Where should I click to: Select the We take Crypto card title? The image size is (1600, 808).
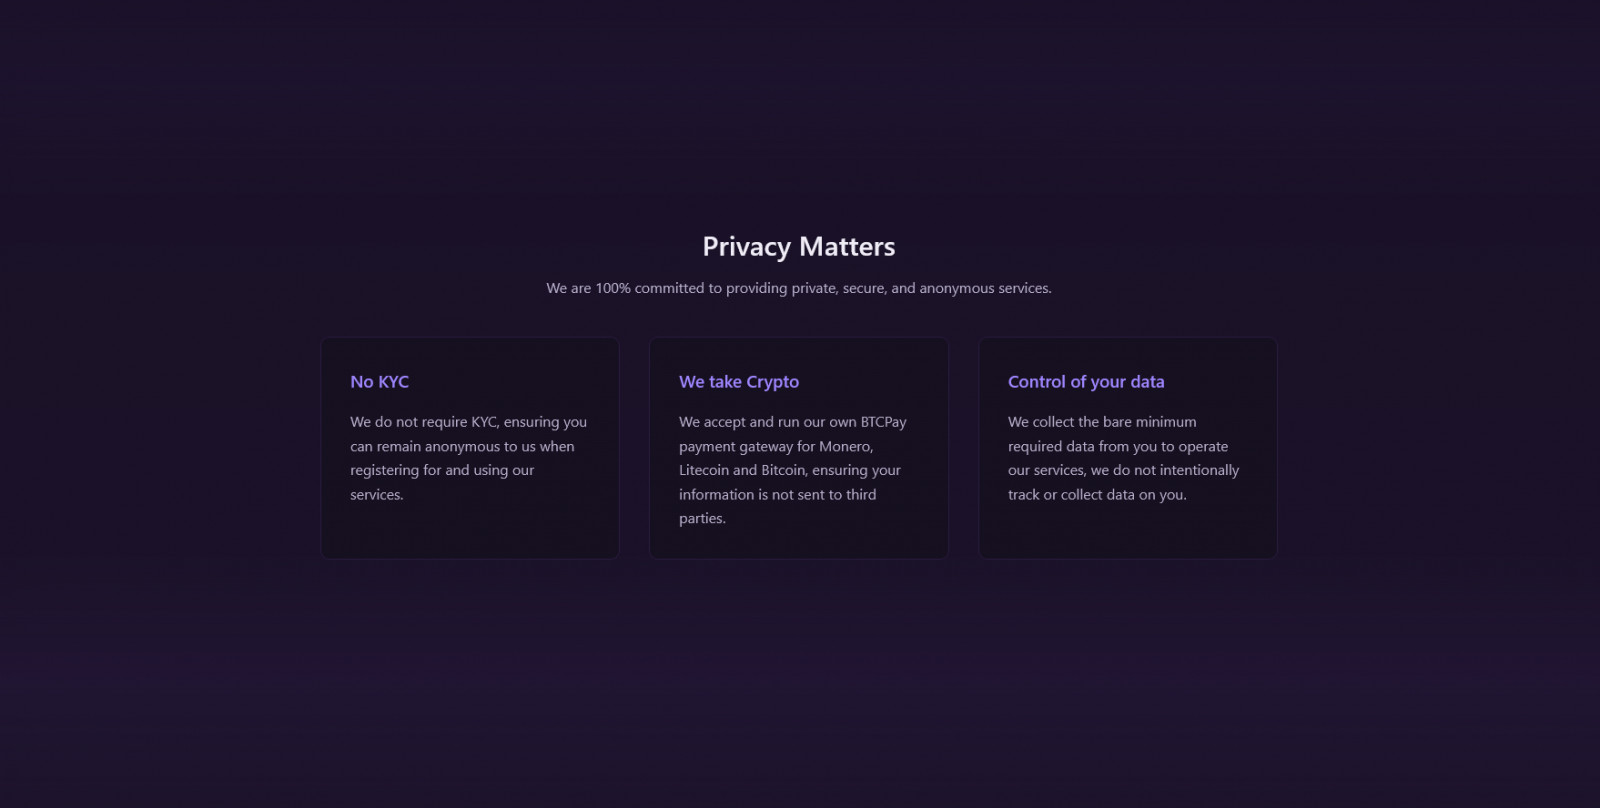tap(738, 382)
